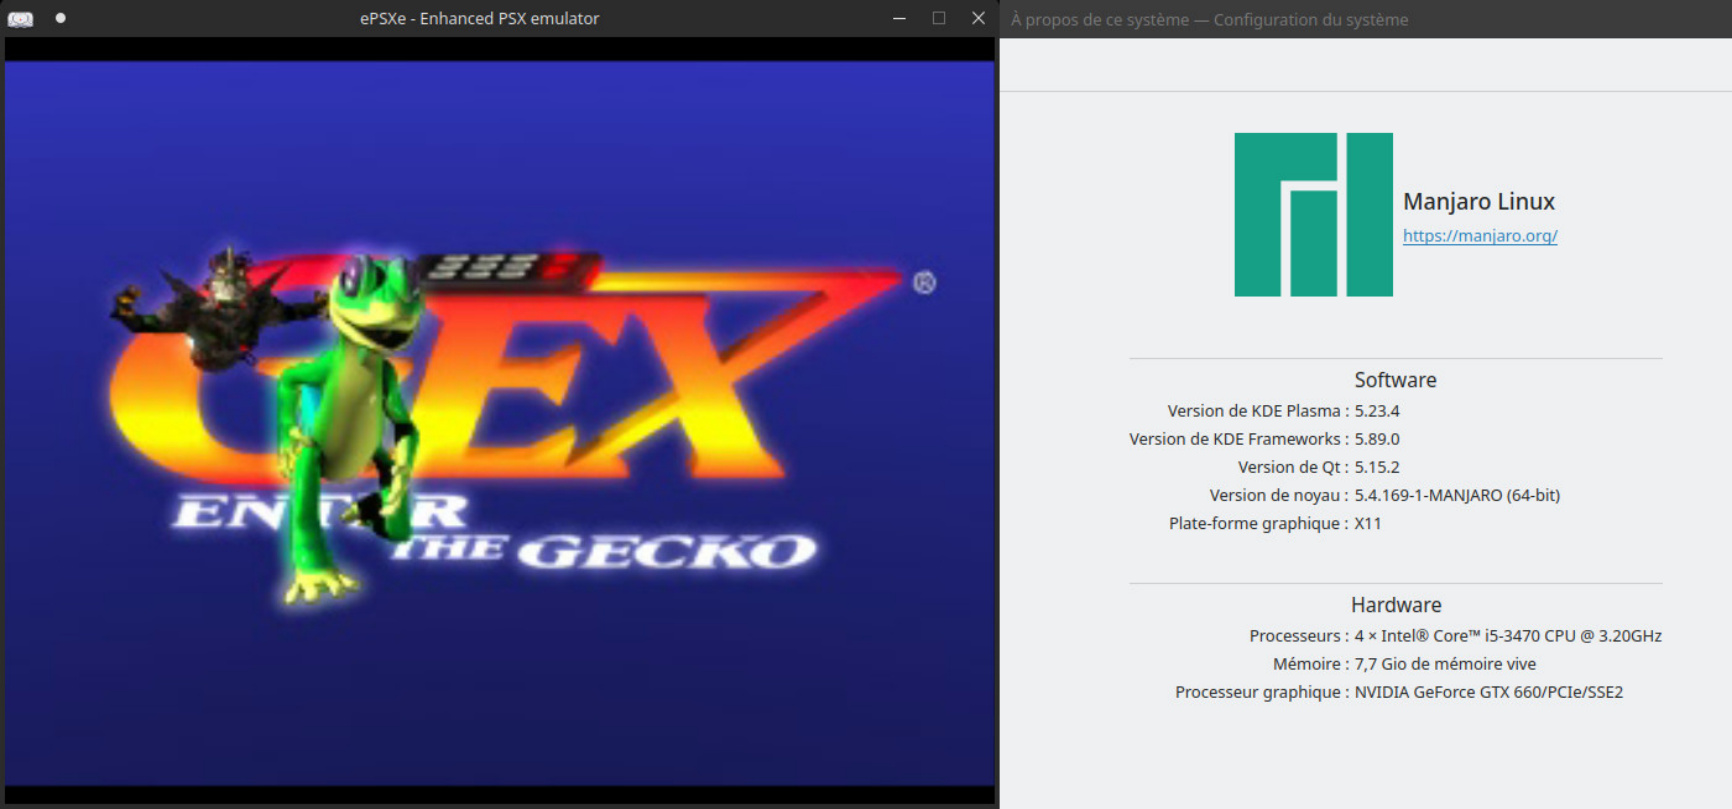Click the Processeurs label
Viewport: 1732px width, 809px height.
[x=1299, y=636]
